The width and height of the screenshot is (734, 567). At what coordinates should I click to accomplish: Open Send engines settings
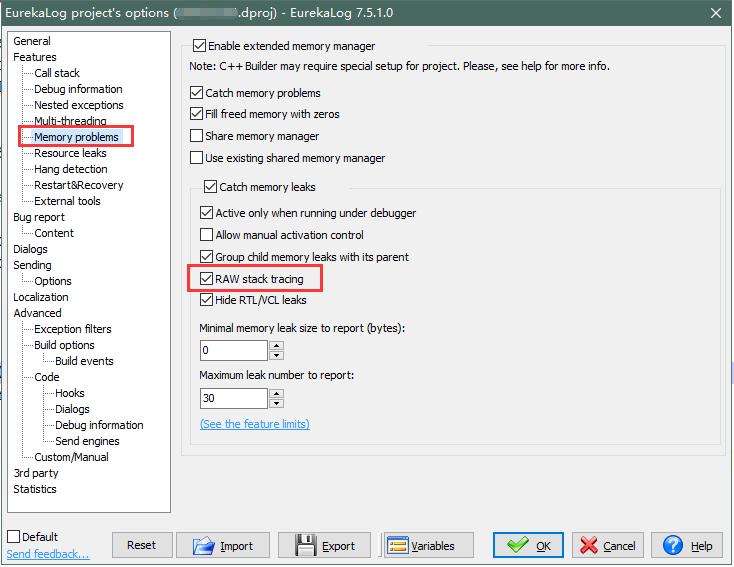(87, 441)
